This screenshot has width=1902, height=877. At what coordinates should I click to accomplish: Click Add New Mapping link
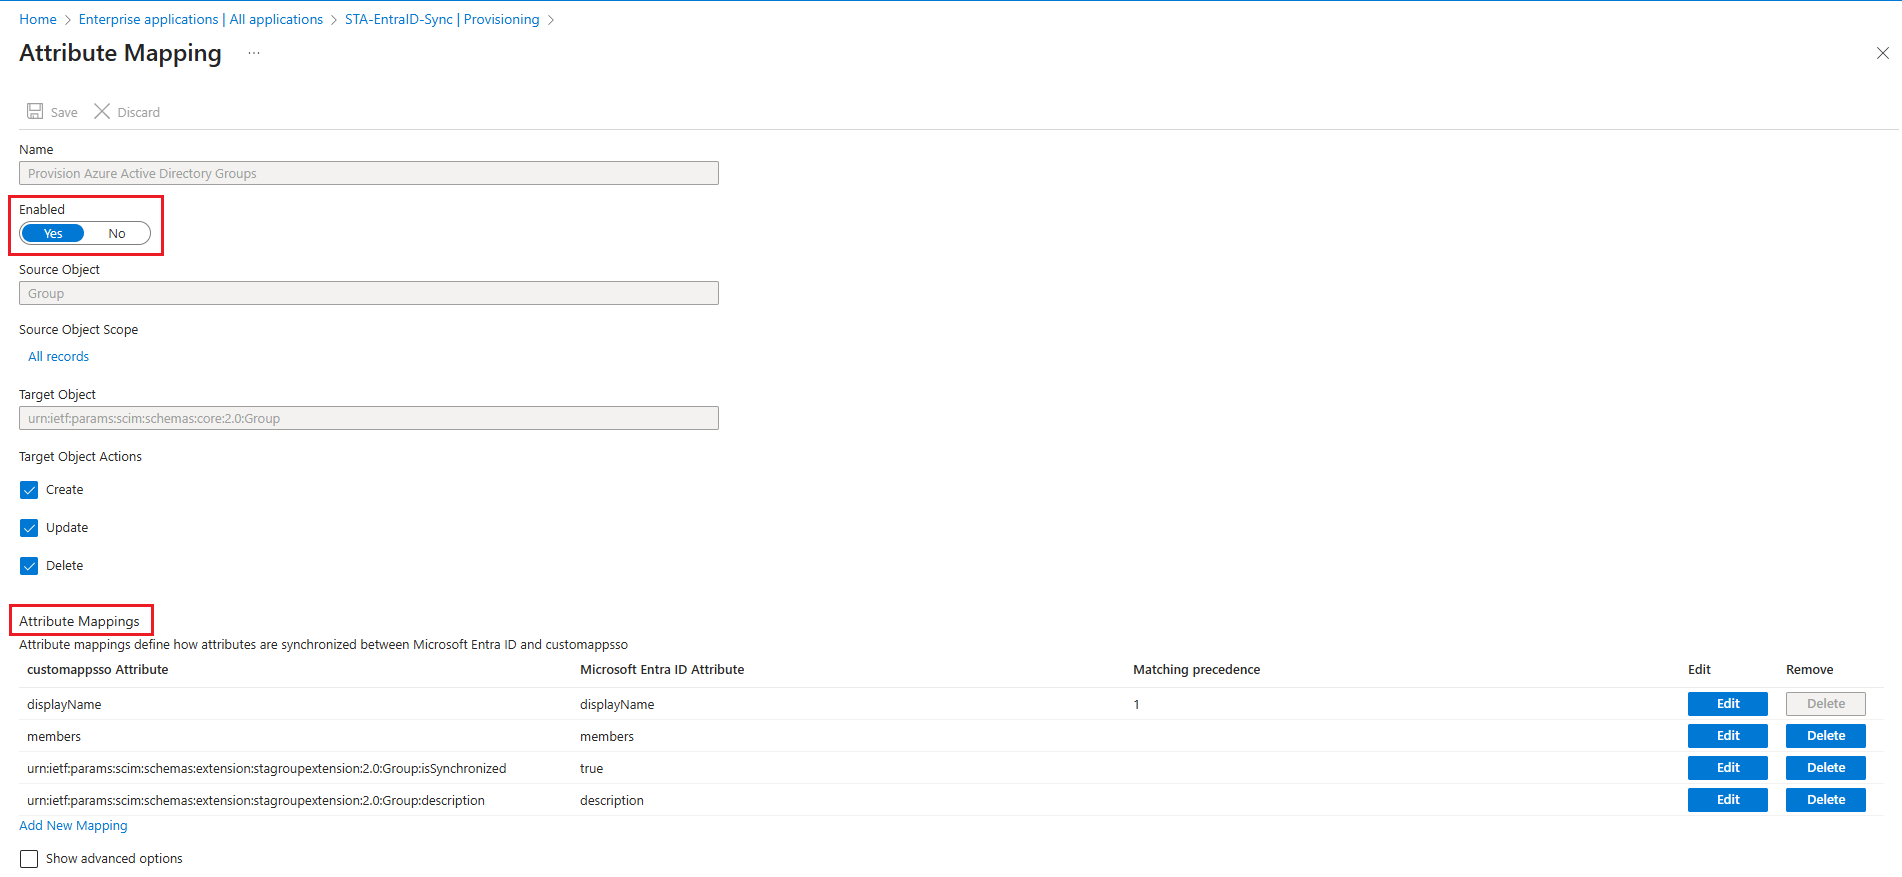pyautogui.click(x=73, y=826)
